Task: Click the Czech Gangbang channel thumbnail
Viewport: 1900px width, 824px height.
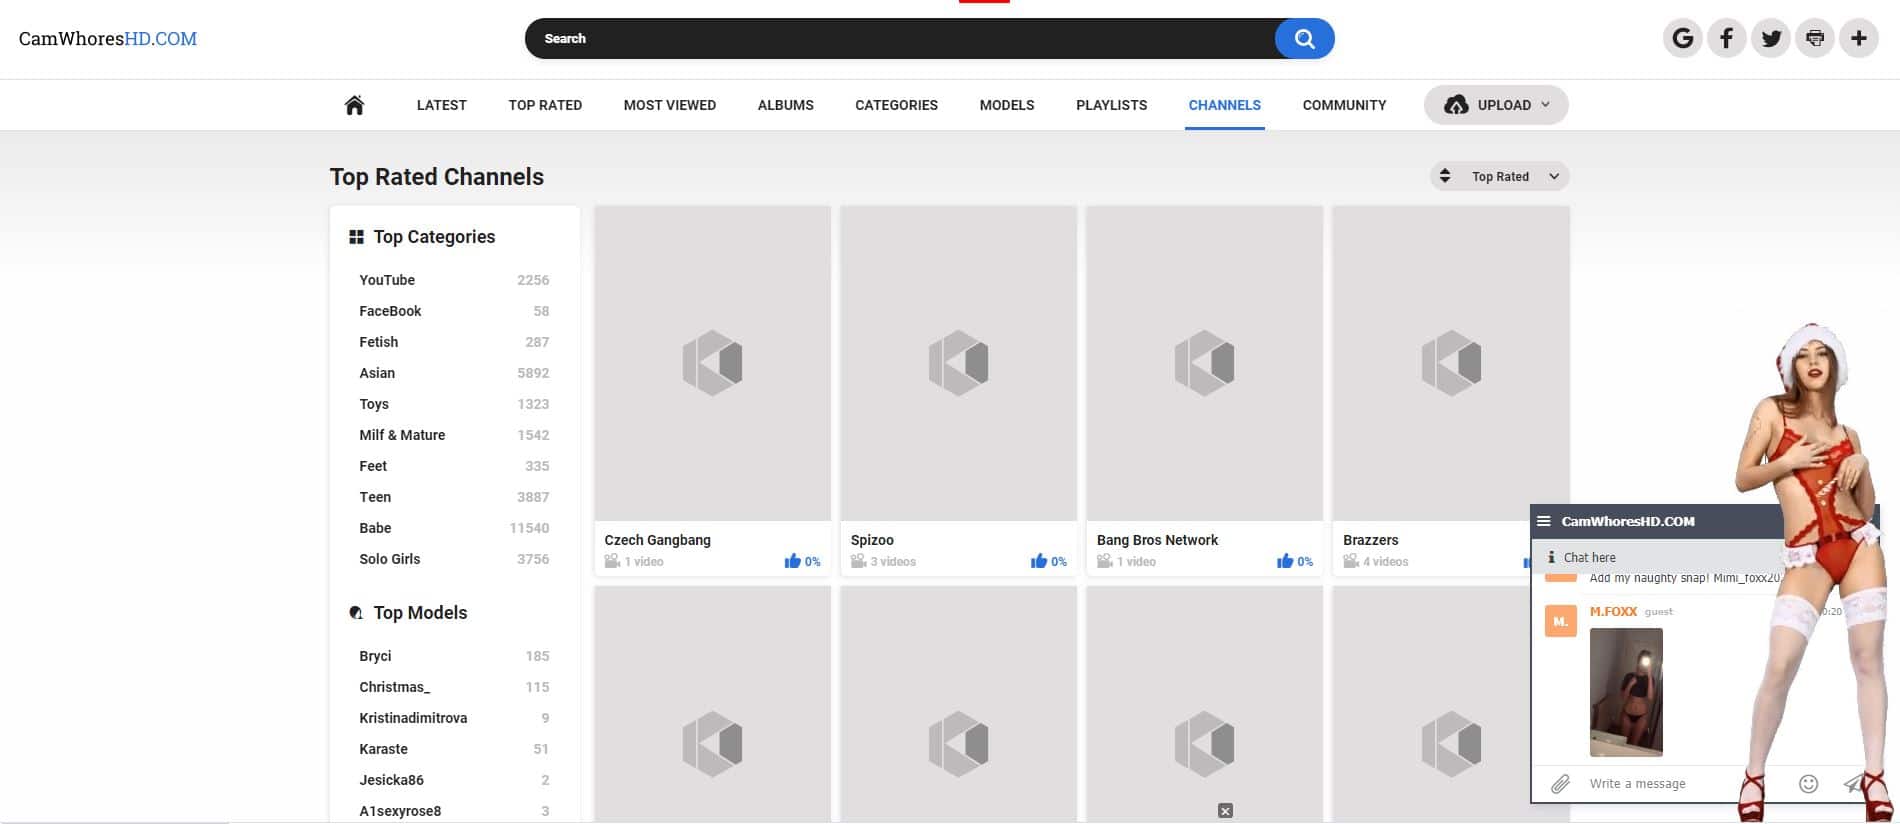Action: (x=712, y=363)
